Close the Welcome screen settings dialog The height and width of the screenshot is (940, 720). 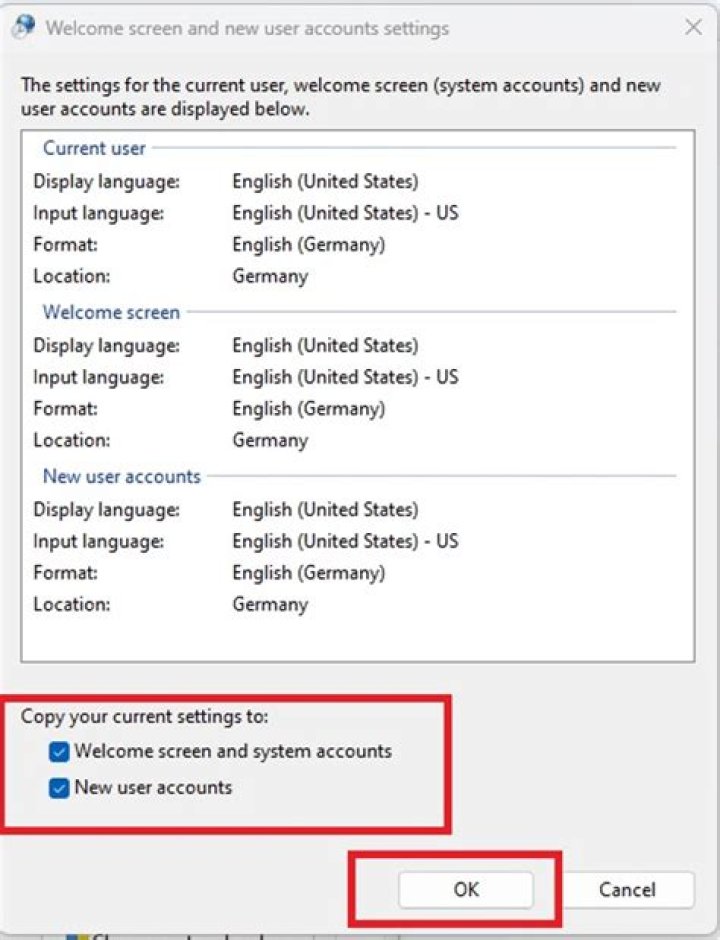point(694,27)
